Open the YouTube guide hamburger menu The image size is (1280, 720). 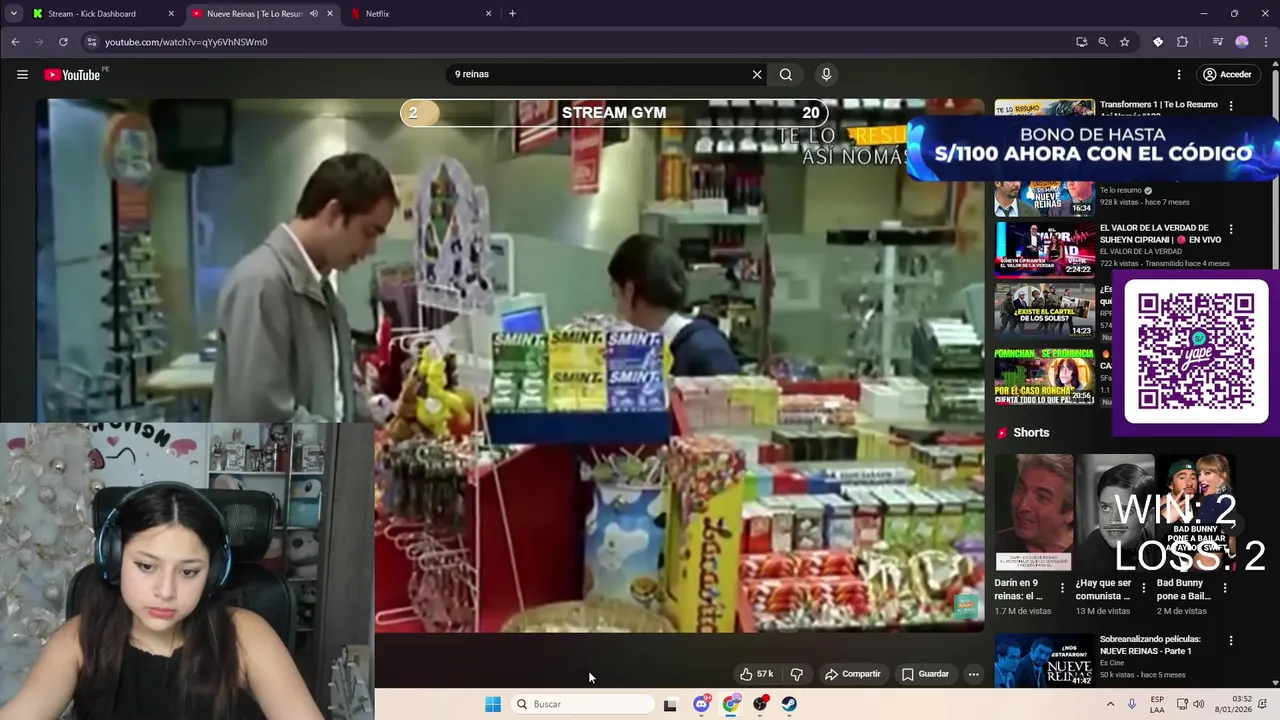point(22,74)
